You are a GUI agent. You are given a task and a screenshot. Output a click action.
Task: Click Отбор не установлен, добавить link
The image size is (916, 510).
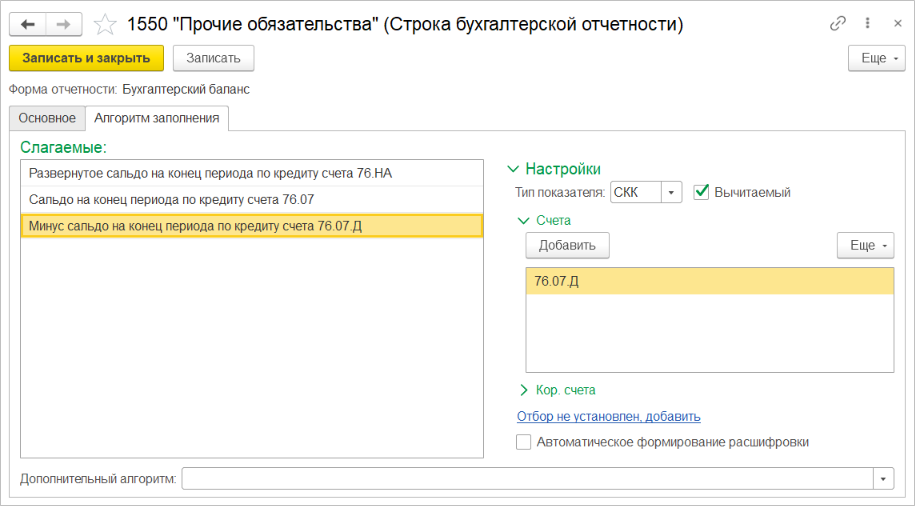coord(608,416)
